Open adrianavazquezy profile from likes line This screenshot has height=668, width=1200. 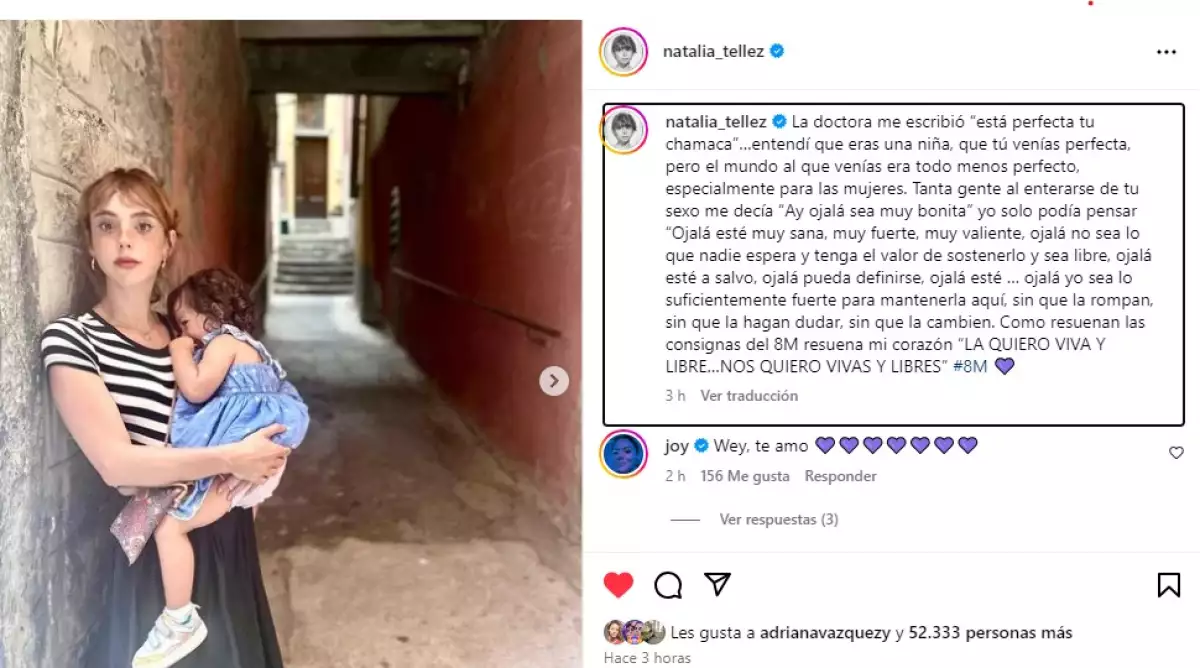825,633
